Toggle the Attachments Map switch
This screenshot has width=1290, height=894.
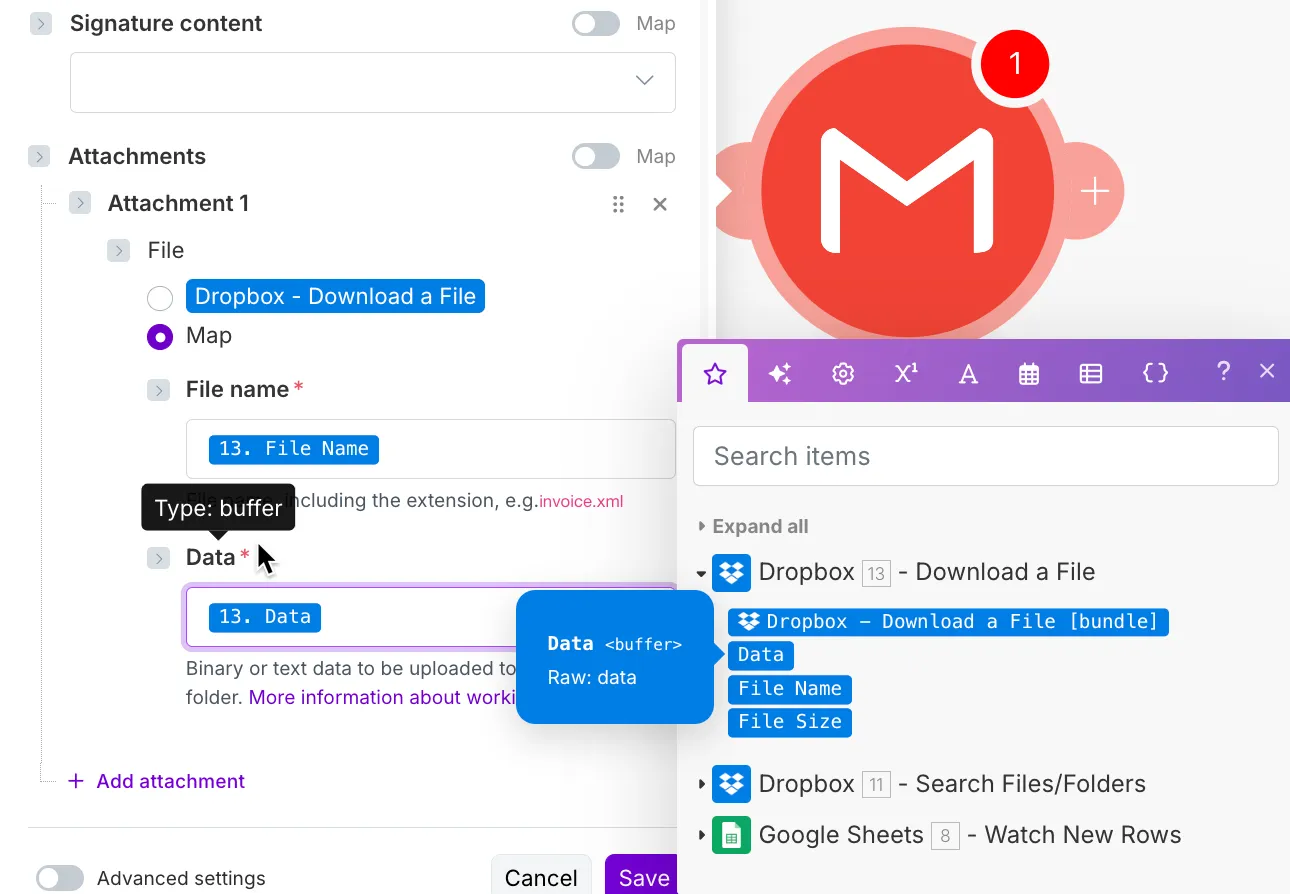click(596, 156)
